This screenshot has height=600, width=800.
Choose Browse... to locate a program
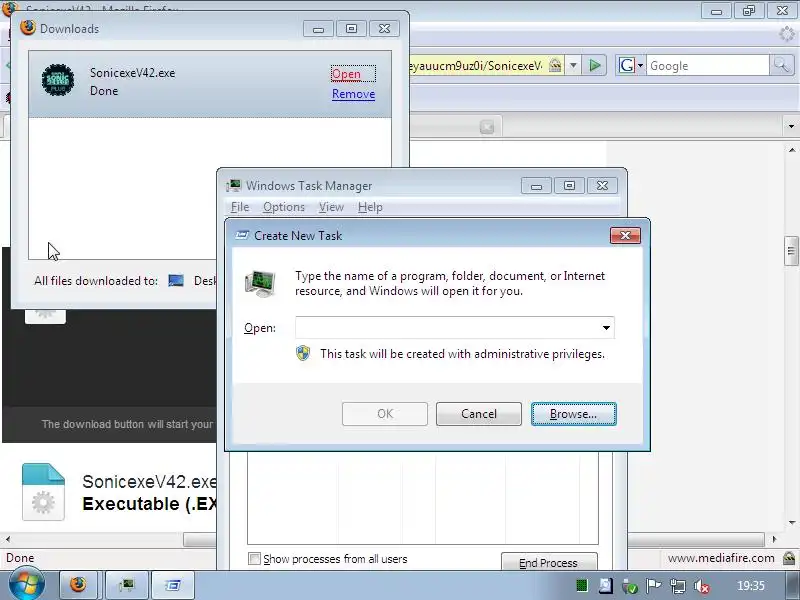point(573,414)
